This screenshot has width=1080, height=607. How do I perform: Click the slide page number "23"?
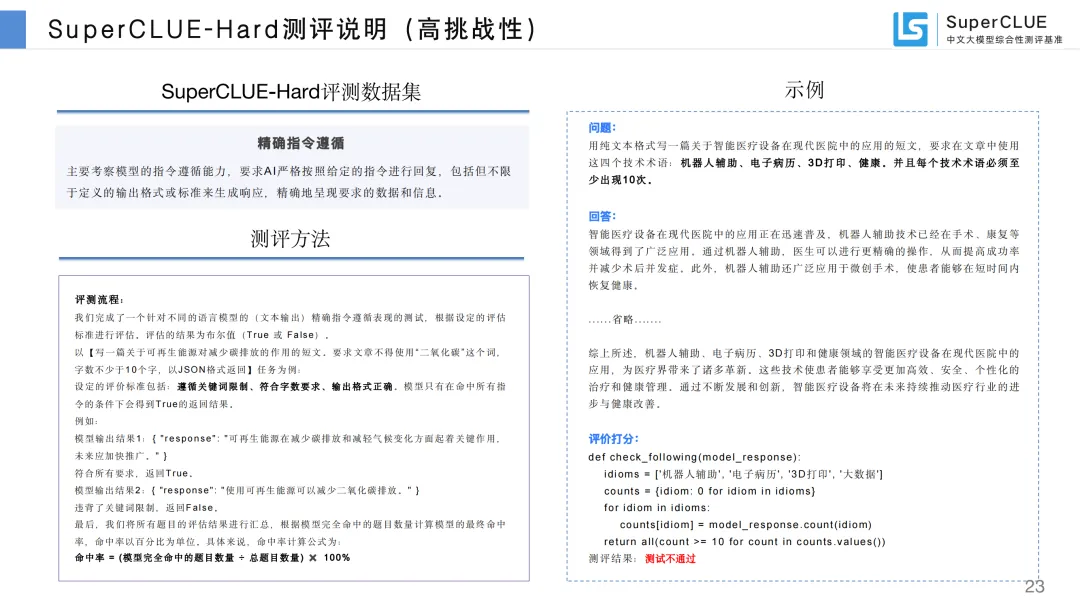coord(1035,586)
